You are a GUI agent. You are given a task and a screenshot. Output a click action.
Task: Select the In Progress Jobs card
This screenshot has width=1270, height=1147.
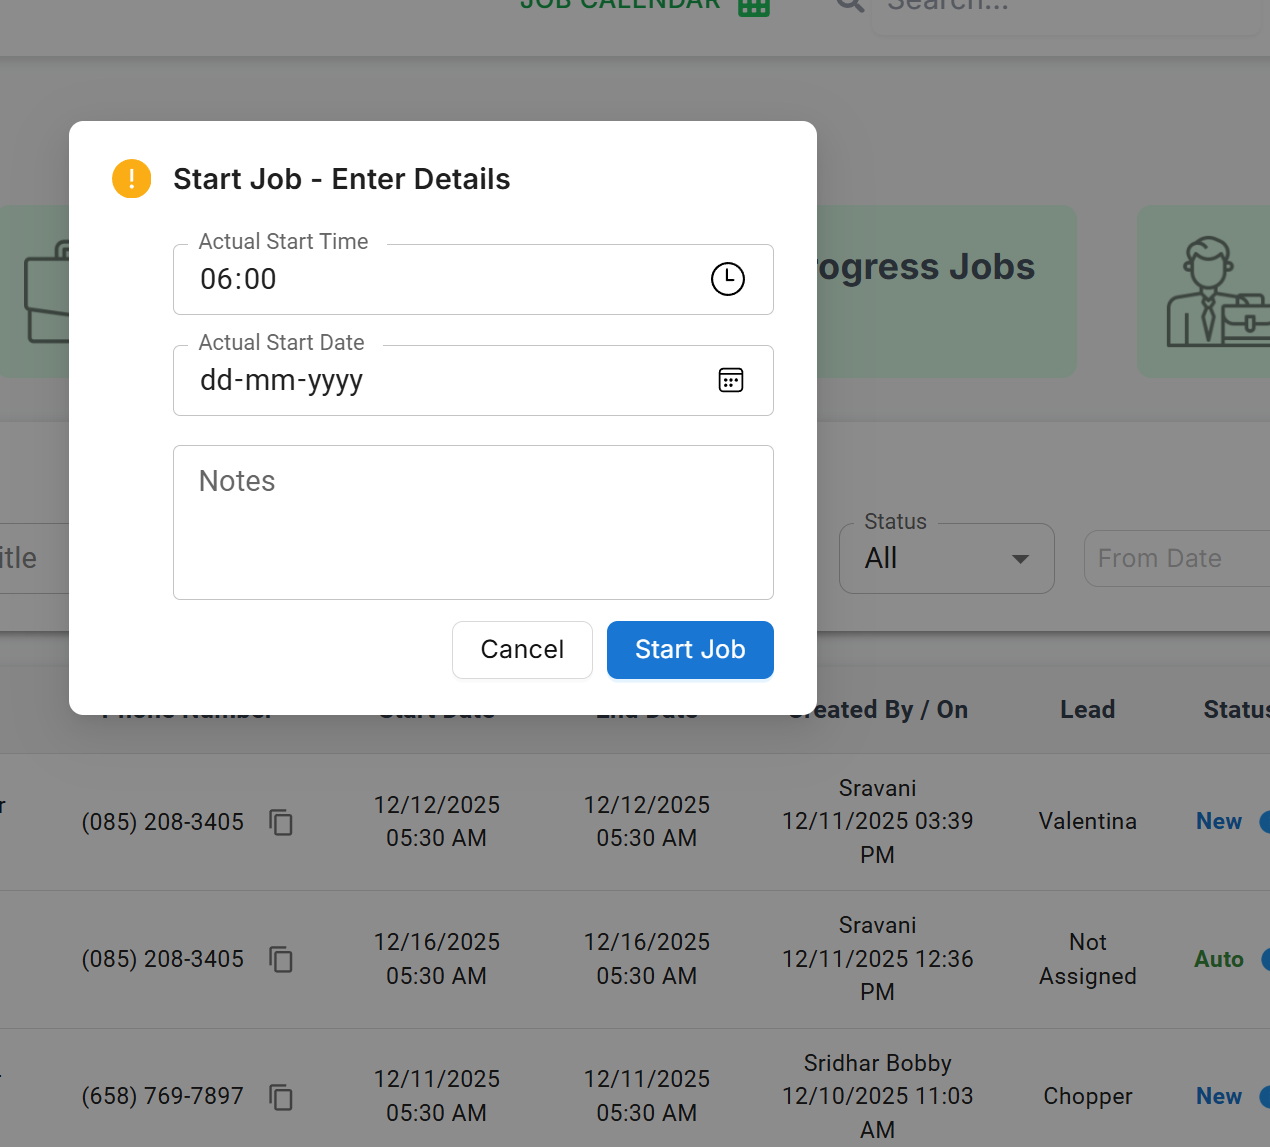click(x=945, y=290)
